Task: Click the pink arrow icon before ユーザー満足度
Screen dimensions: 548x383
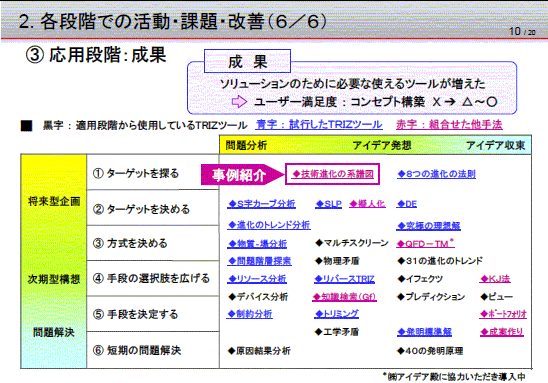Action: [x=239, y=102]
